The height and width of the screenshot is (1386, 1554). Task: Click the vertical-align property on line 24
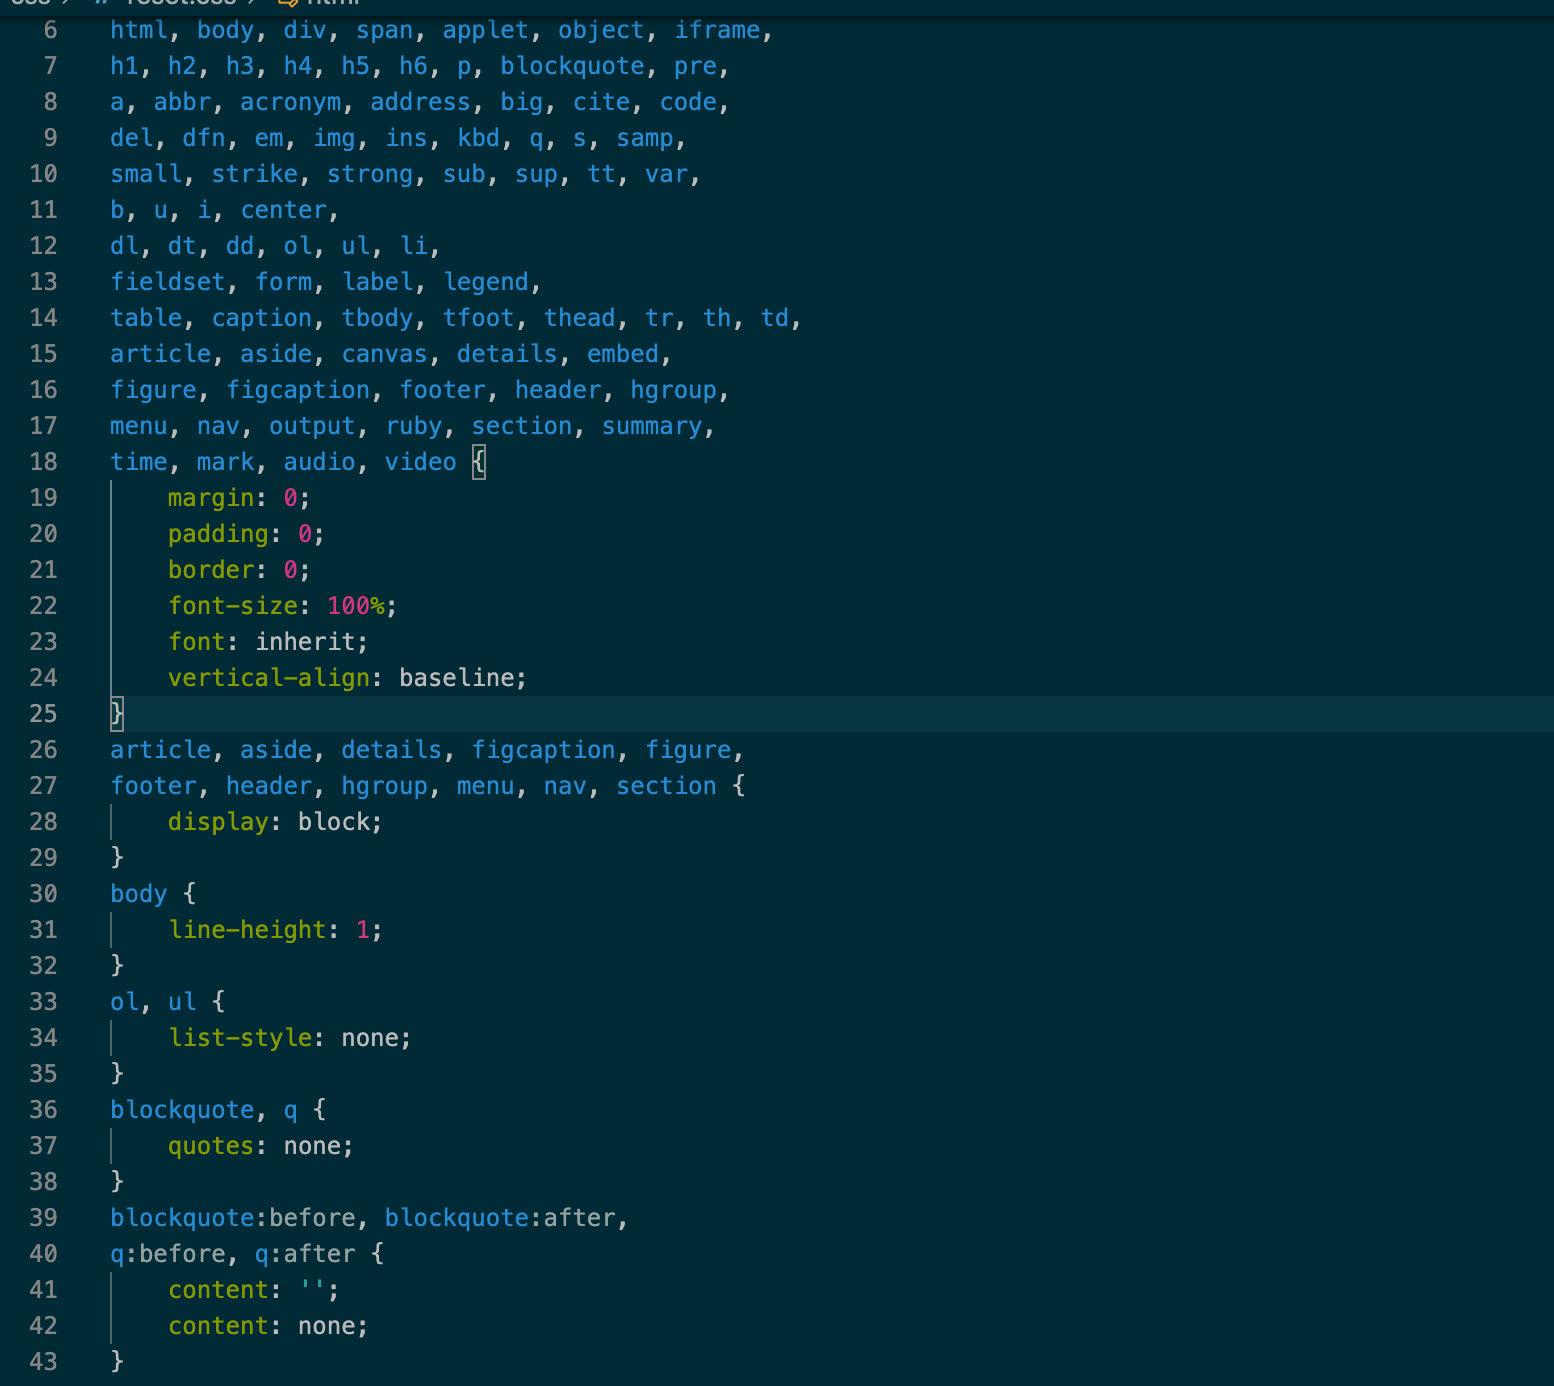268,677
